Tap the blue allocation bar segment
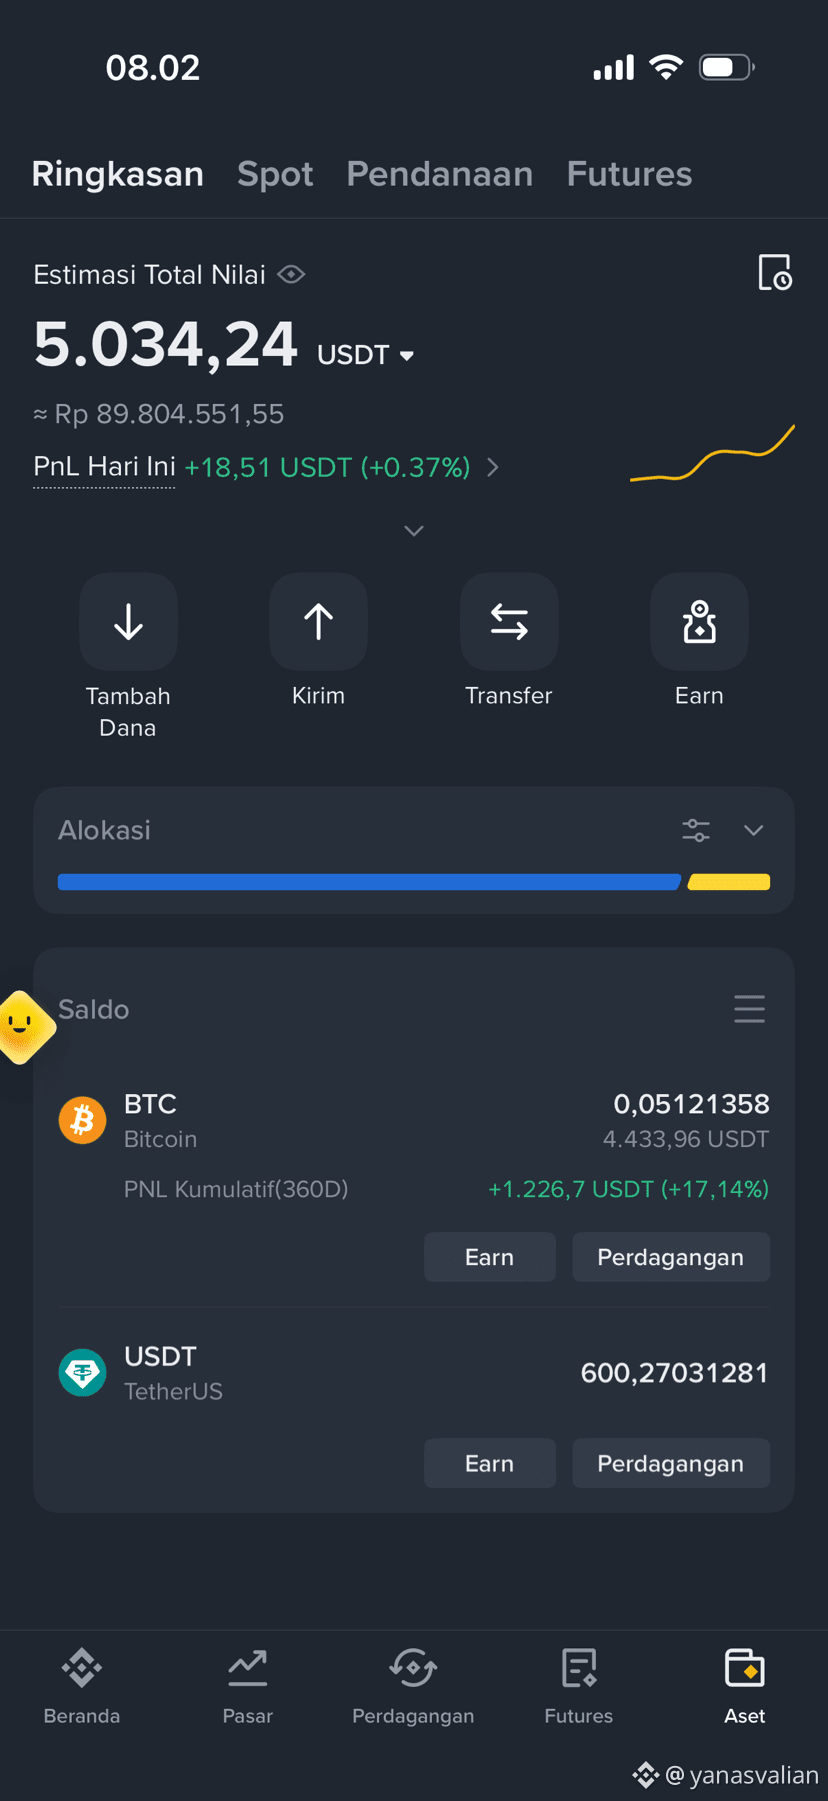The image size is (828, 1801). click(x=370, y=882)
